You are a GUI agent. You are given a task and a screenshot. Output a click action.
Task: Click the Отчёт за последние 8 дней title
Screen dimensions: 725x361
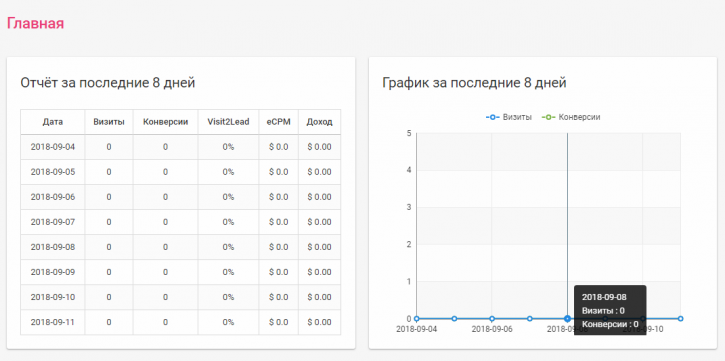click(x=108, y=83)
